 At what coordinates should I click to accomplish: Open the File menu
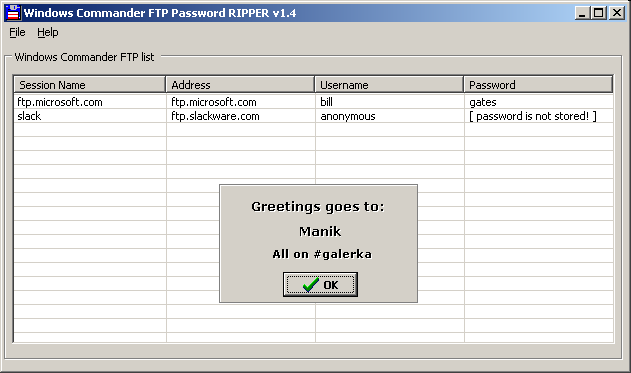(17, 32)
